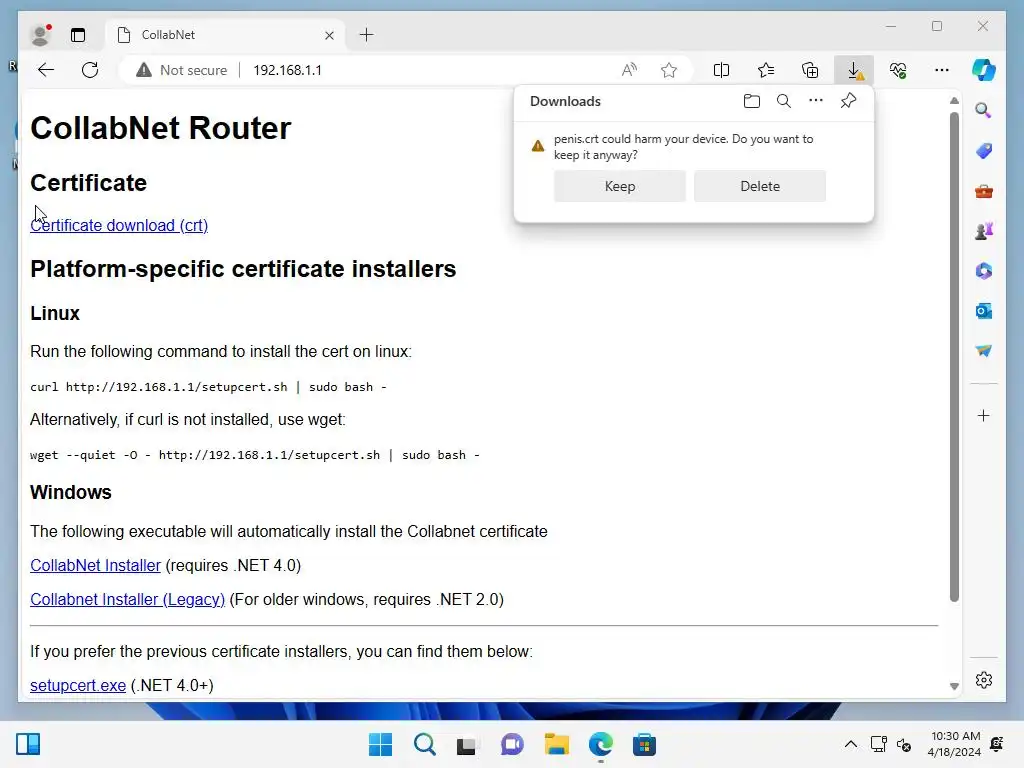Open the Copilot sidebar

tap(984, 70)
